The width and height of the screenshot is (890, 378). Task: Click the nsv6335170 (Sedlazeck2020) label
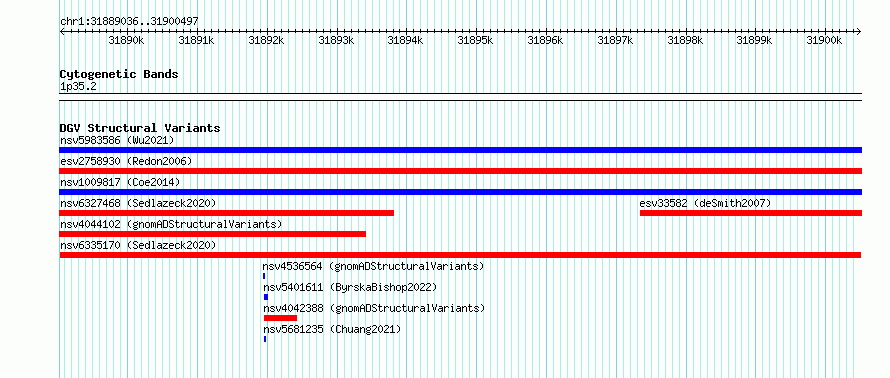pyautogui.click(x=138, y=245)
